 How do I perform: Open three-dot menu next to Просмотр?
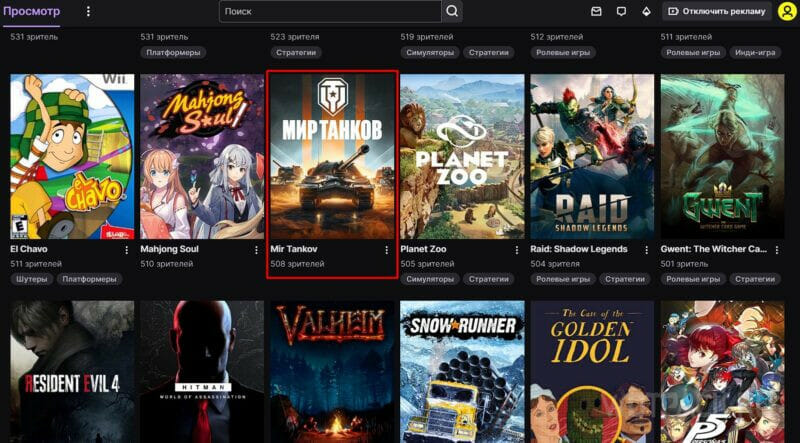tap(88, 11)
